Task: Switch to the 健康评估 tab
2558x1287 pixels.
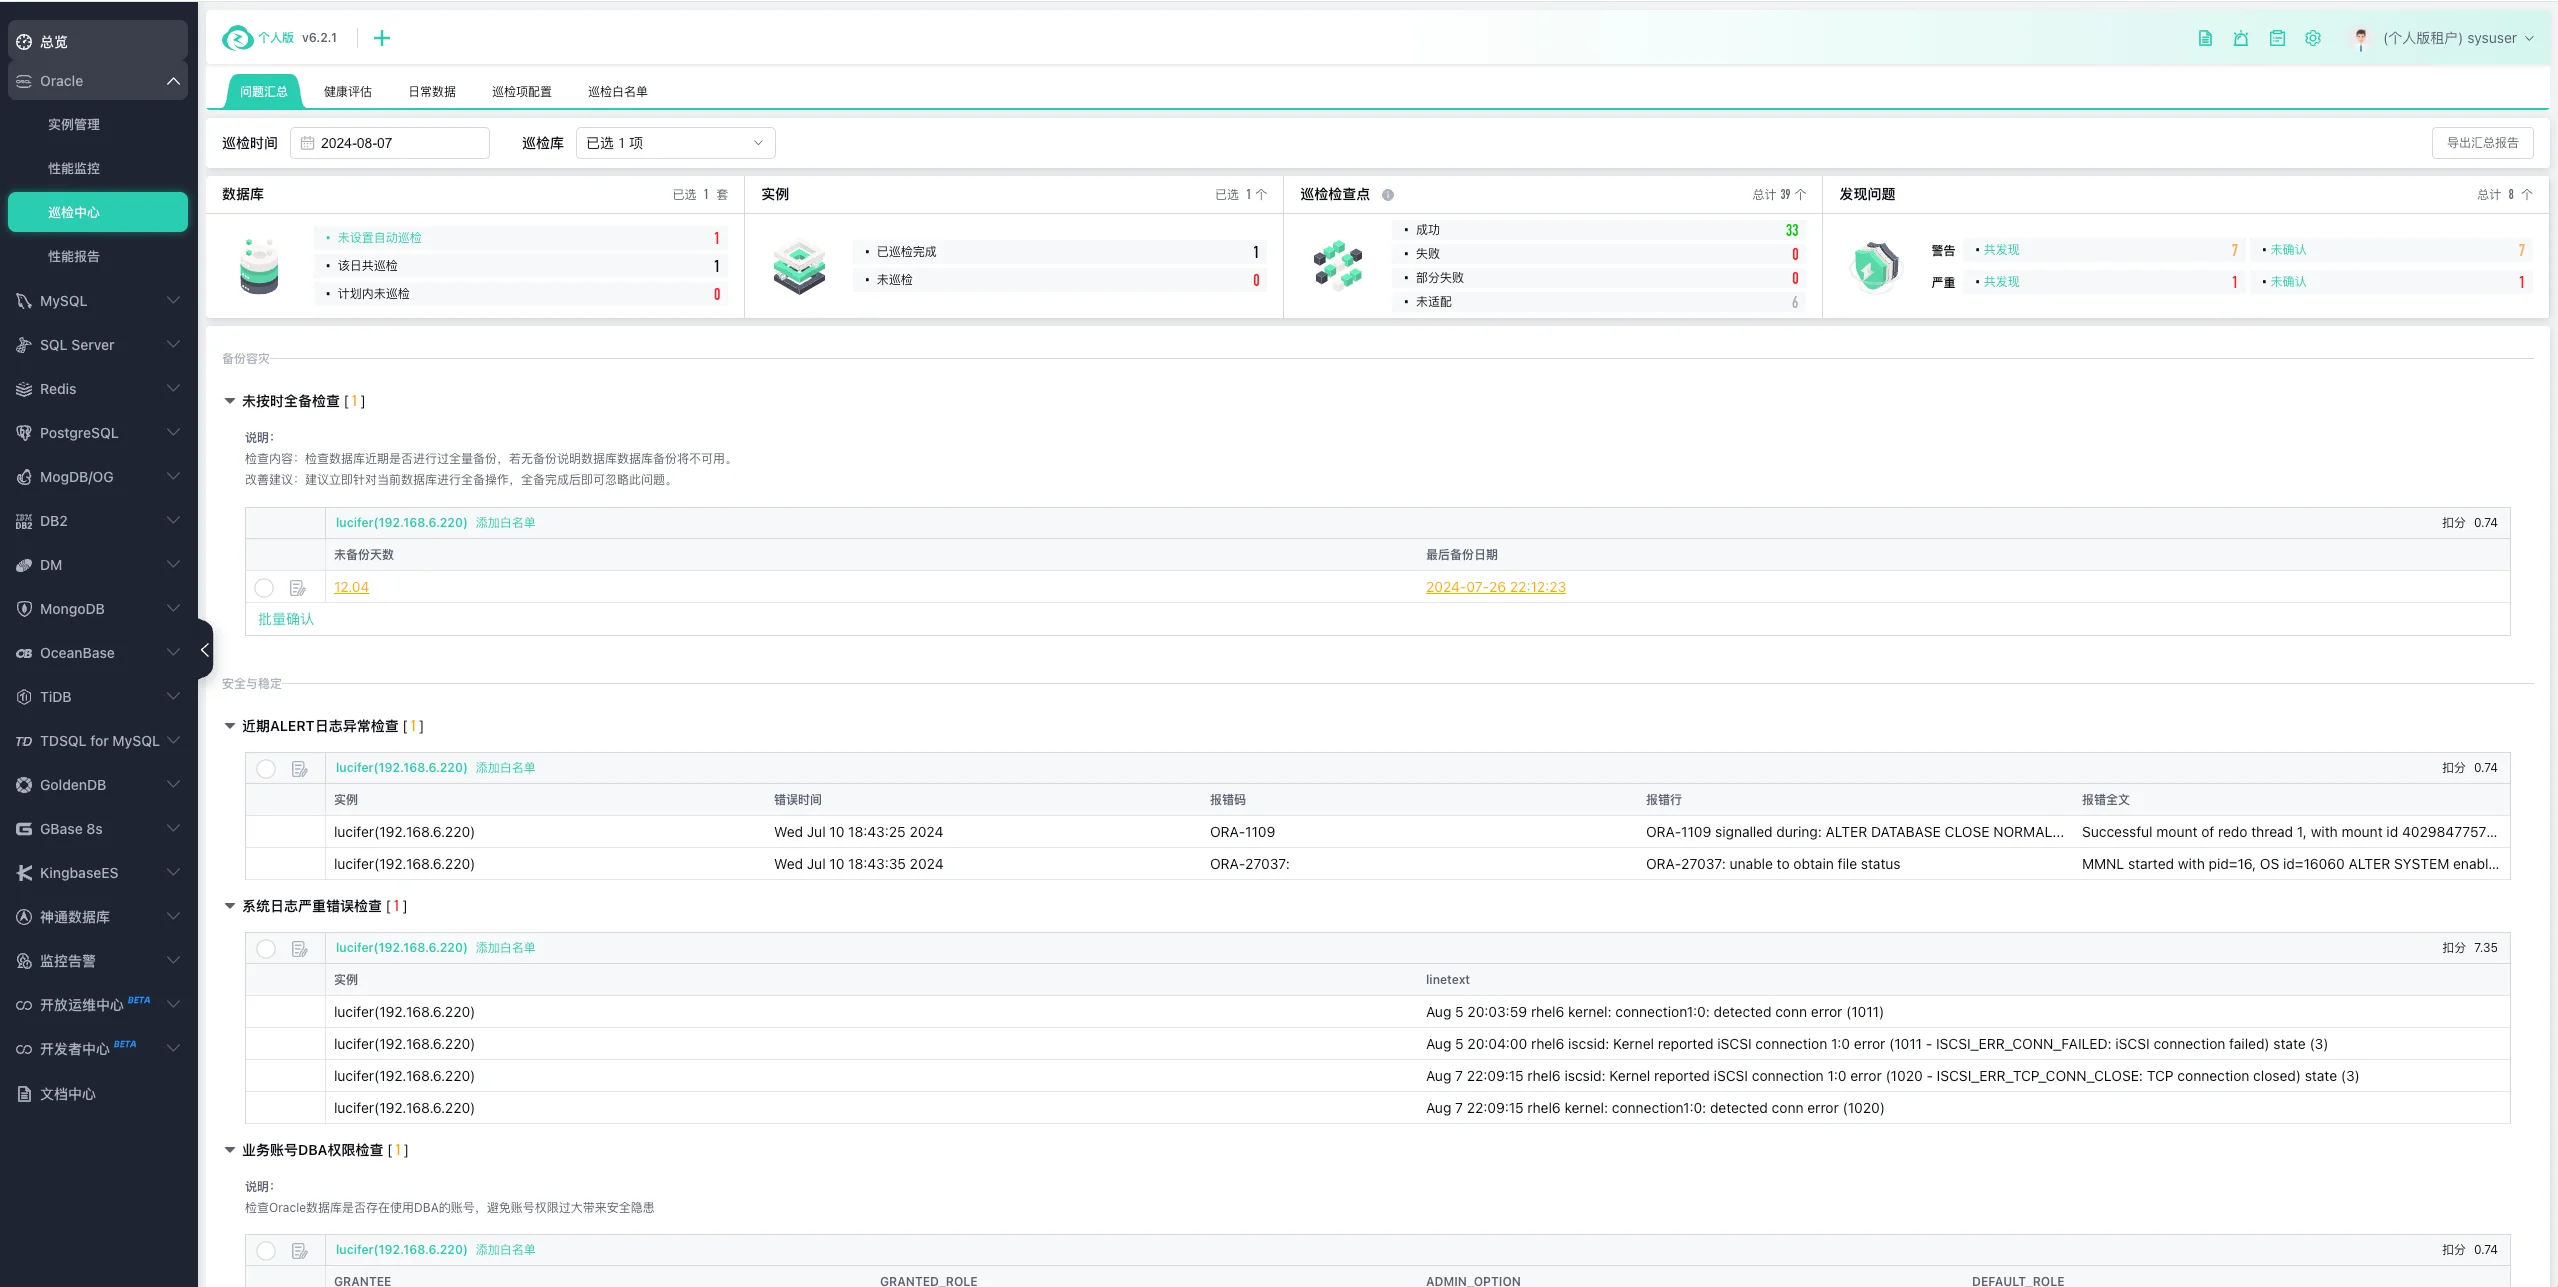Action: tap(348, 91)
